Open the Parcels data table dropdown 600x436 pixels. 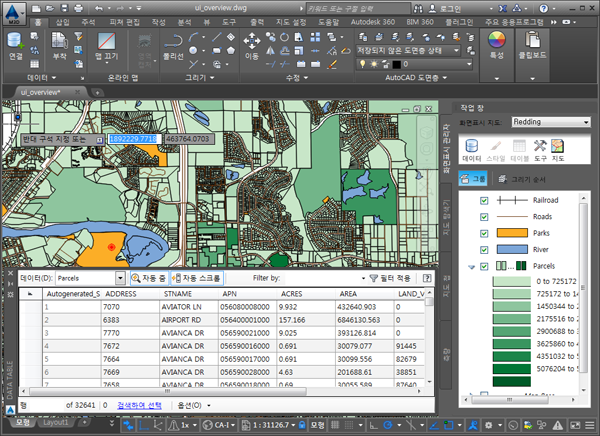[x=121, y=276]
